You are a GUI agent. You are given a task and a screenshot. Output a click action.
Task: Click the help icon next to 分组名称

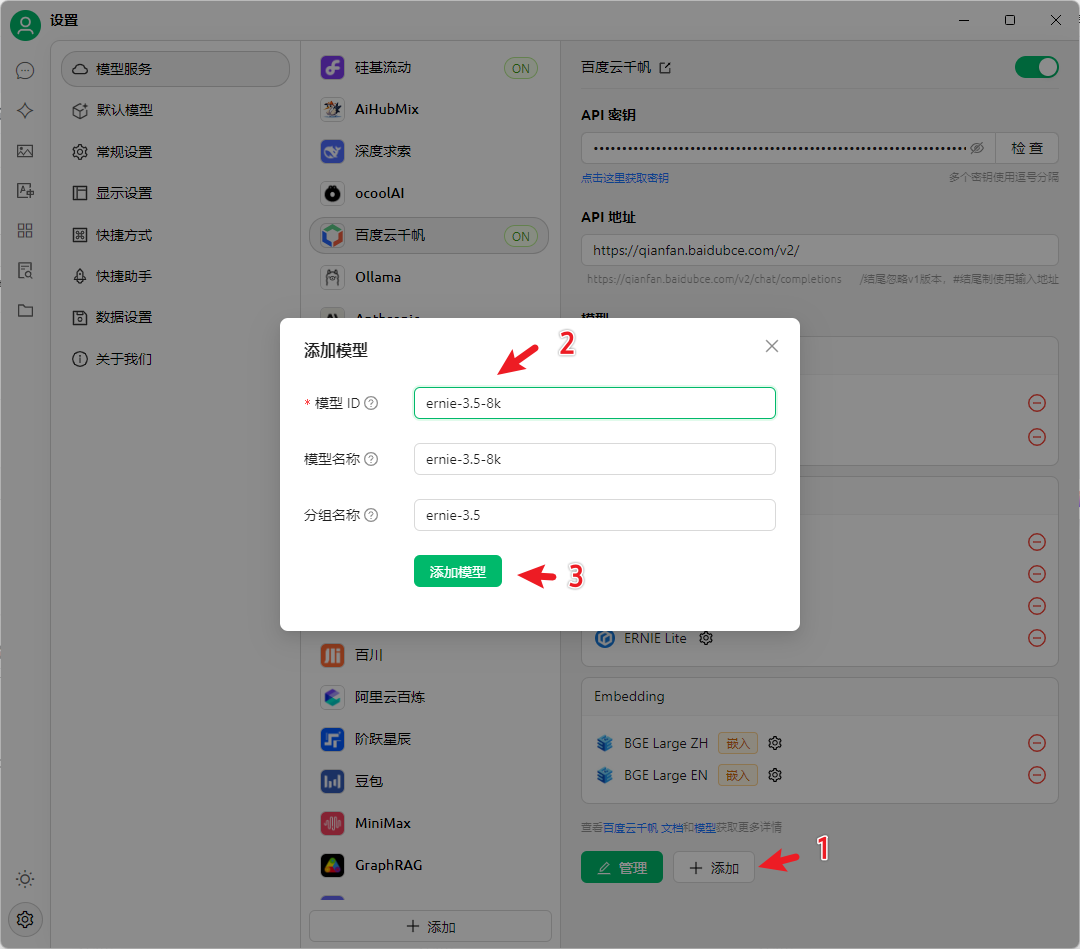(371, 514)
